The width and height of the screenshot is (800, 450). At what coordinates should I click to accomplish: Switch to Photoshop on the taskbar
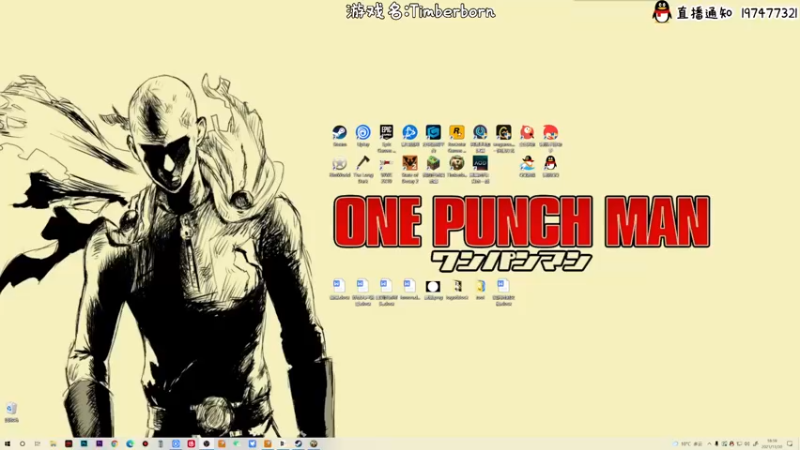click(84, 444)
